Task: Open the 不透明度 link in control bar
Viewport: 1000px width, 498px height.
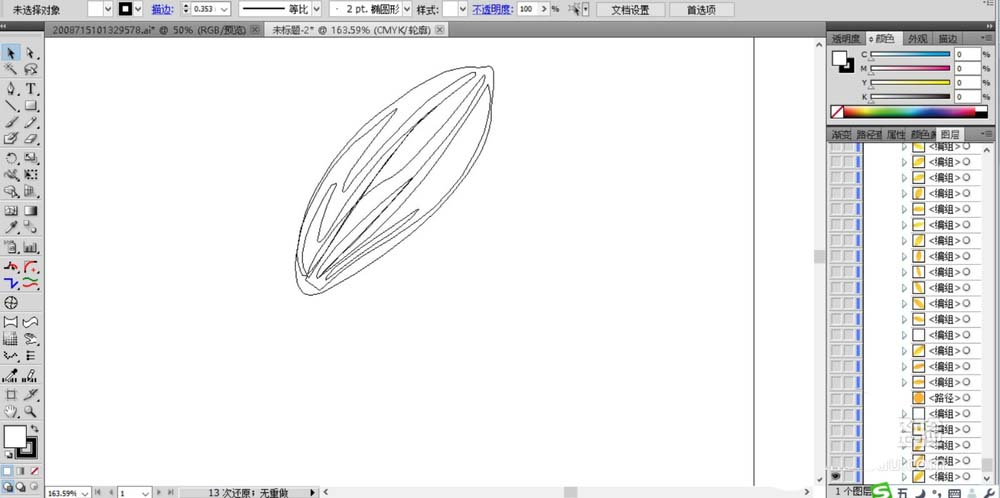Action: [x=493, y=10]
